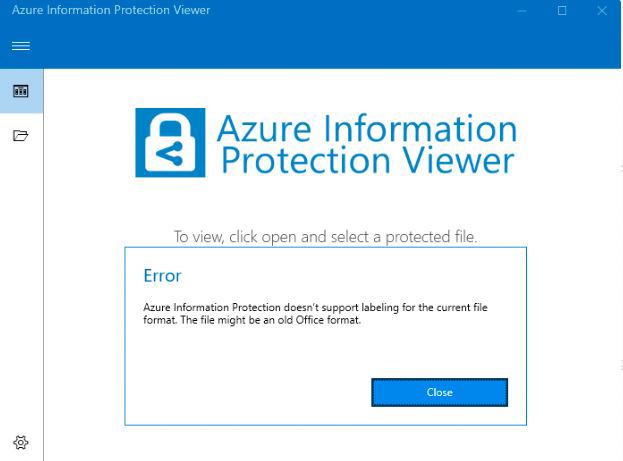Open settings with the gear icon
The image size is (623, 461).
(21, 442)
